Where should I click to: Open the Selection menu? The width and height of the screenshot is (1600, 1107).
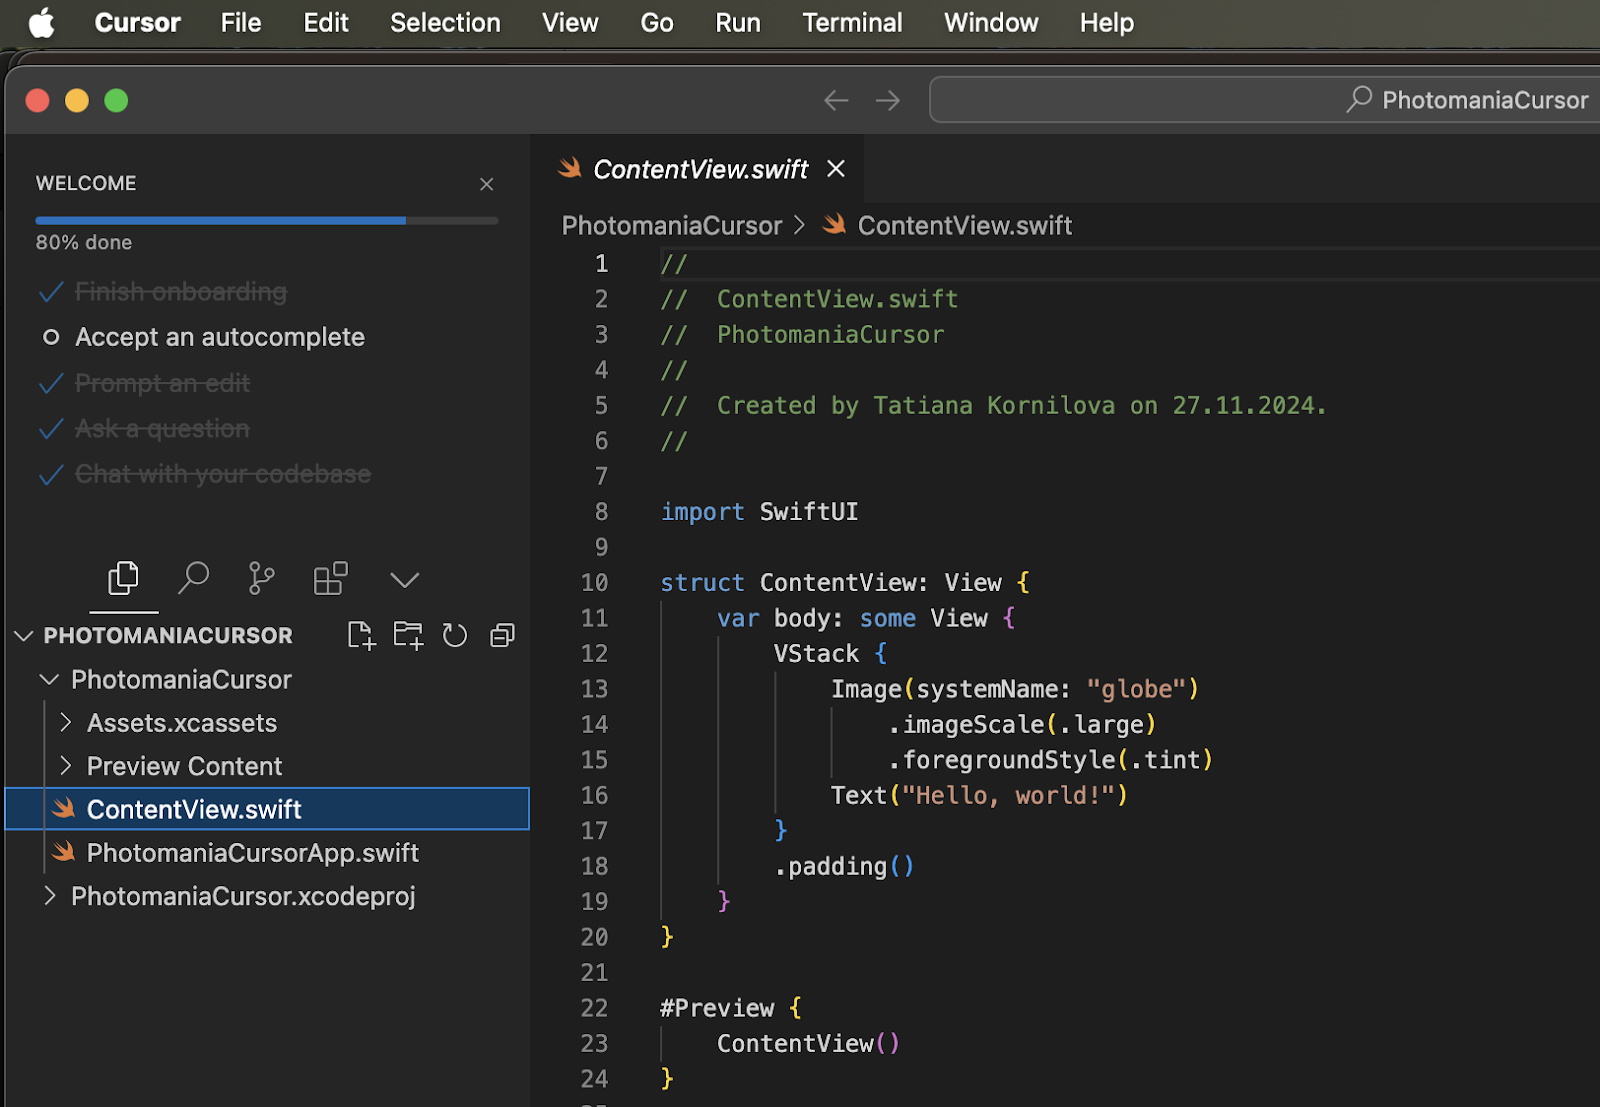(445, 22)
